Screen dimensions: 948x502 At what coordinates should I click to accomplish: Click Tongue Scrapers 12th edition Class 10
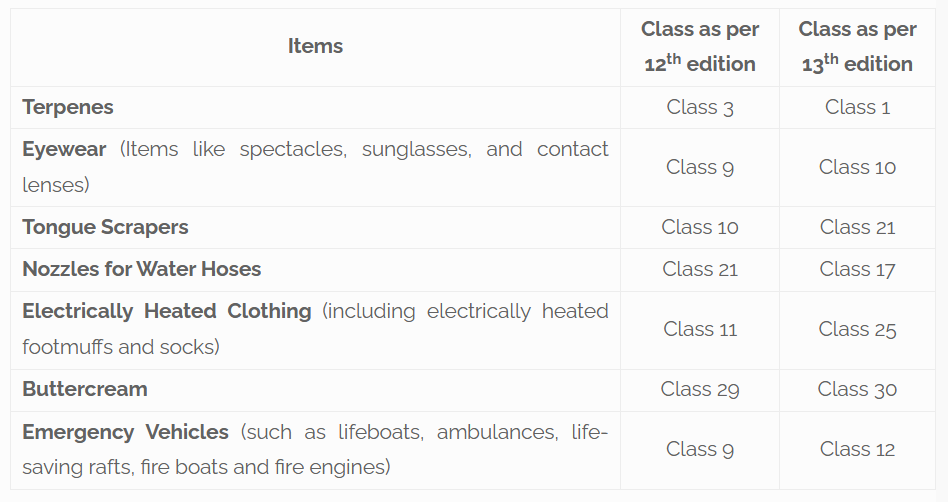pos(700,227)
